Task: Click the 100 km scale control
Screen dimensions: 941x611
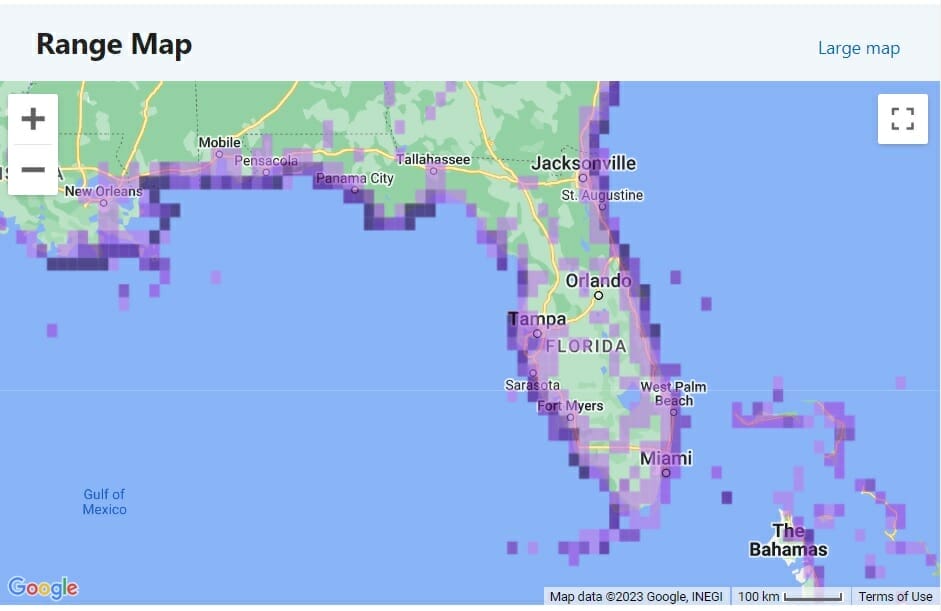Action: tap(790, 597)
